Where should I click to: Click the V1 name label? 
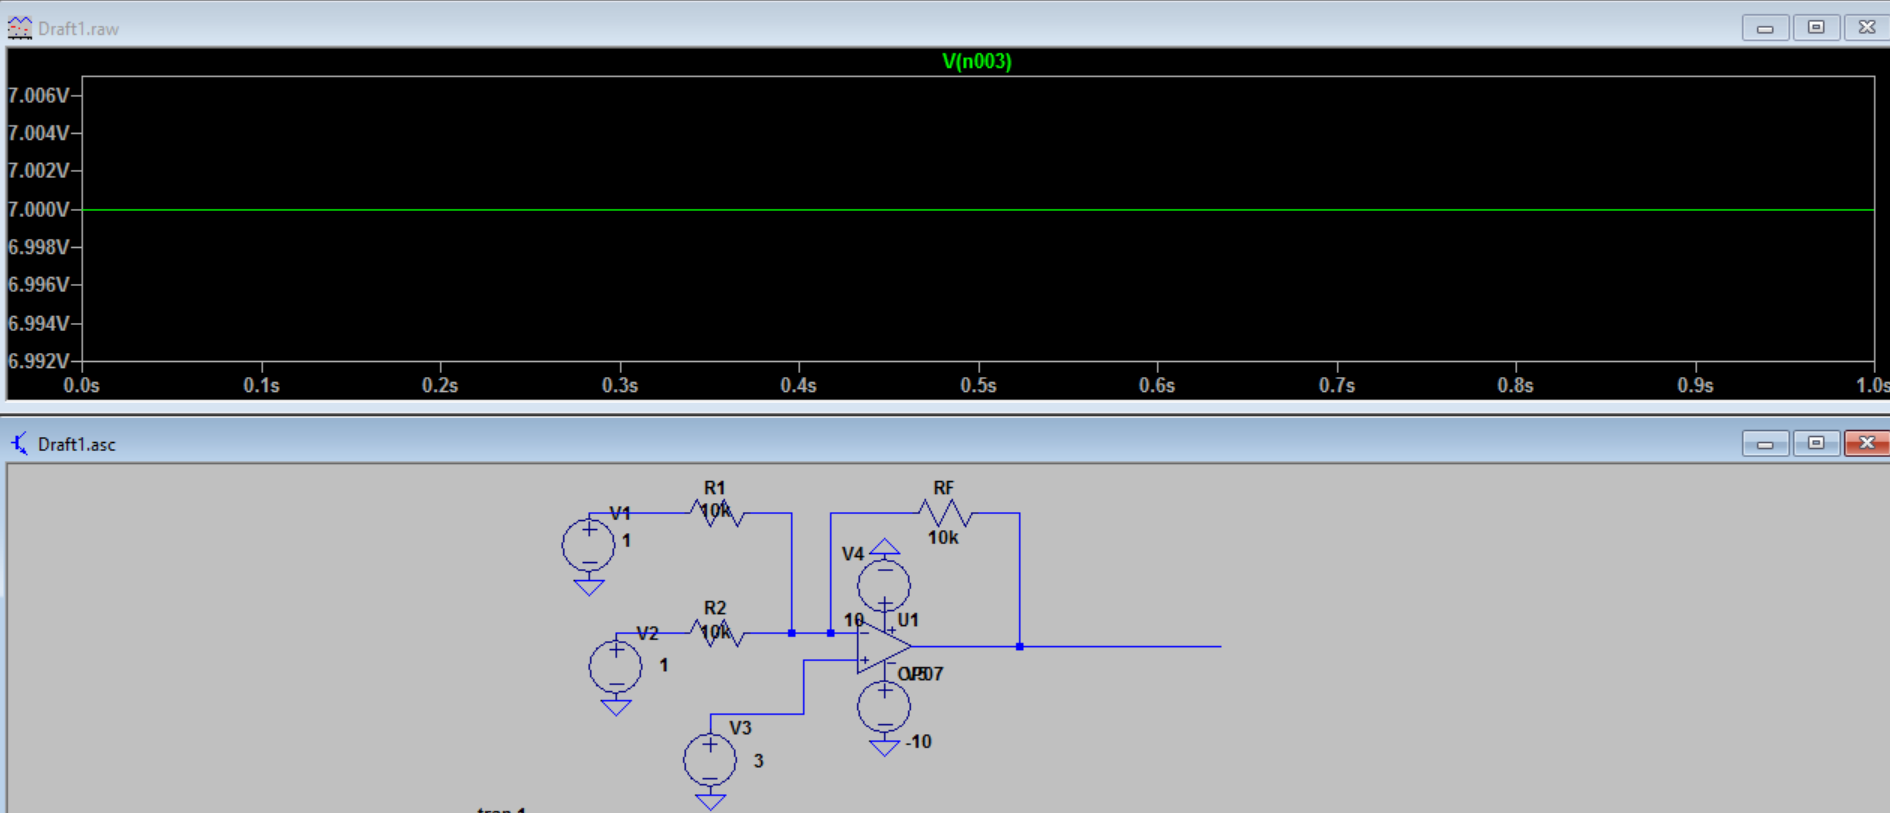pyautogui.click(x=620, y=513)
